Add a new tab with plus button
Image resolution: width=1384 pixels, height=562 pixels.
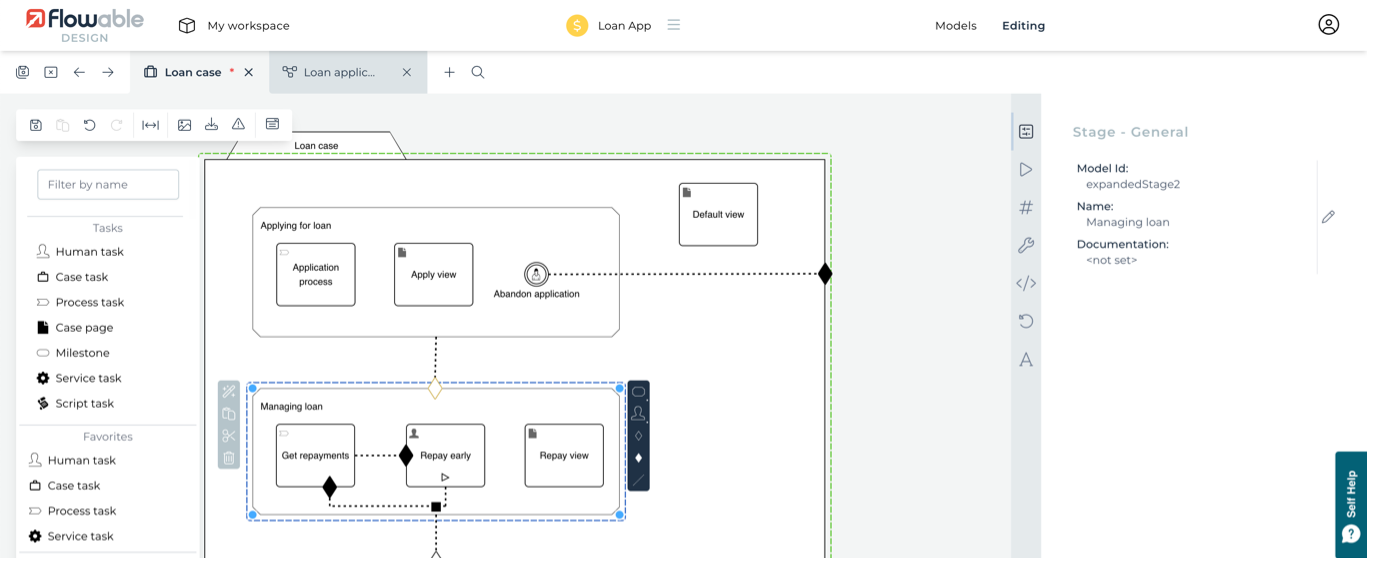pyautogui.click(x=449, y=72)
